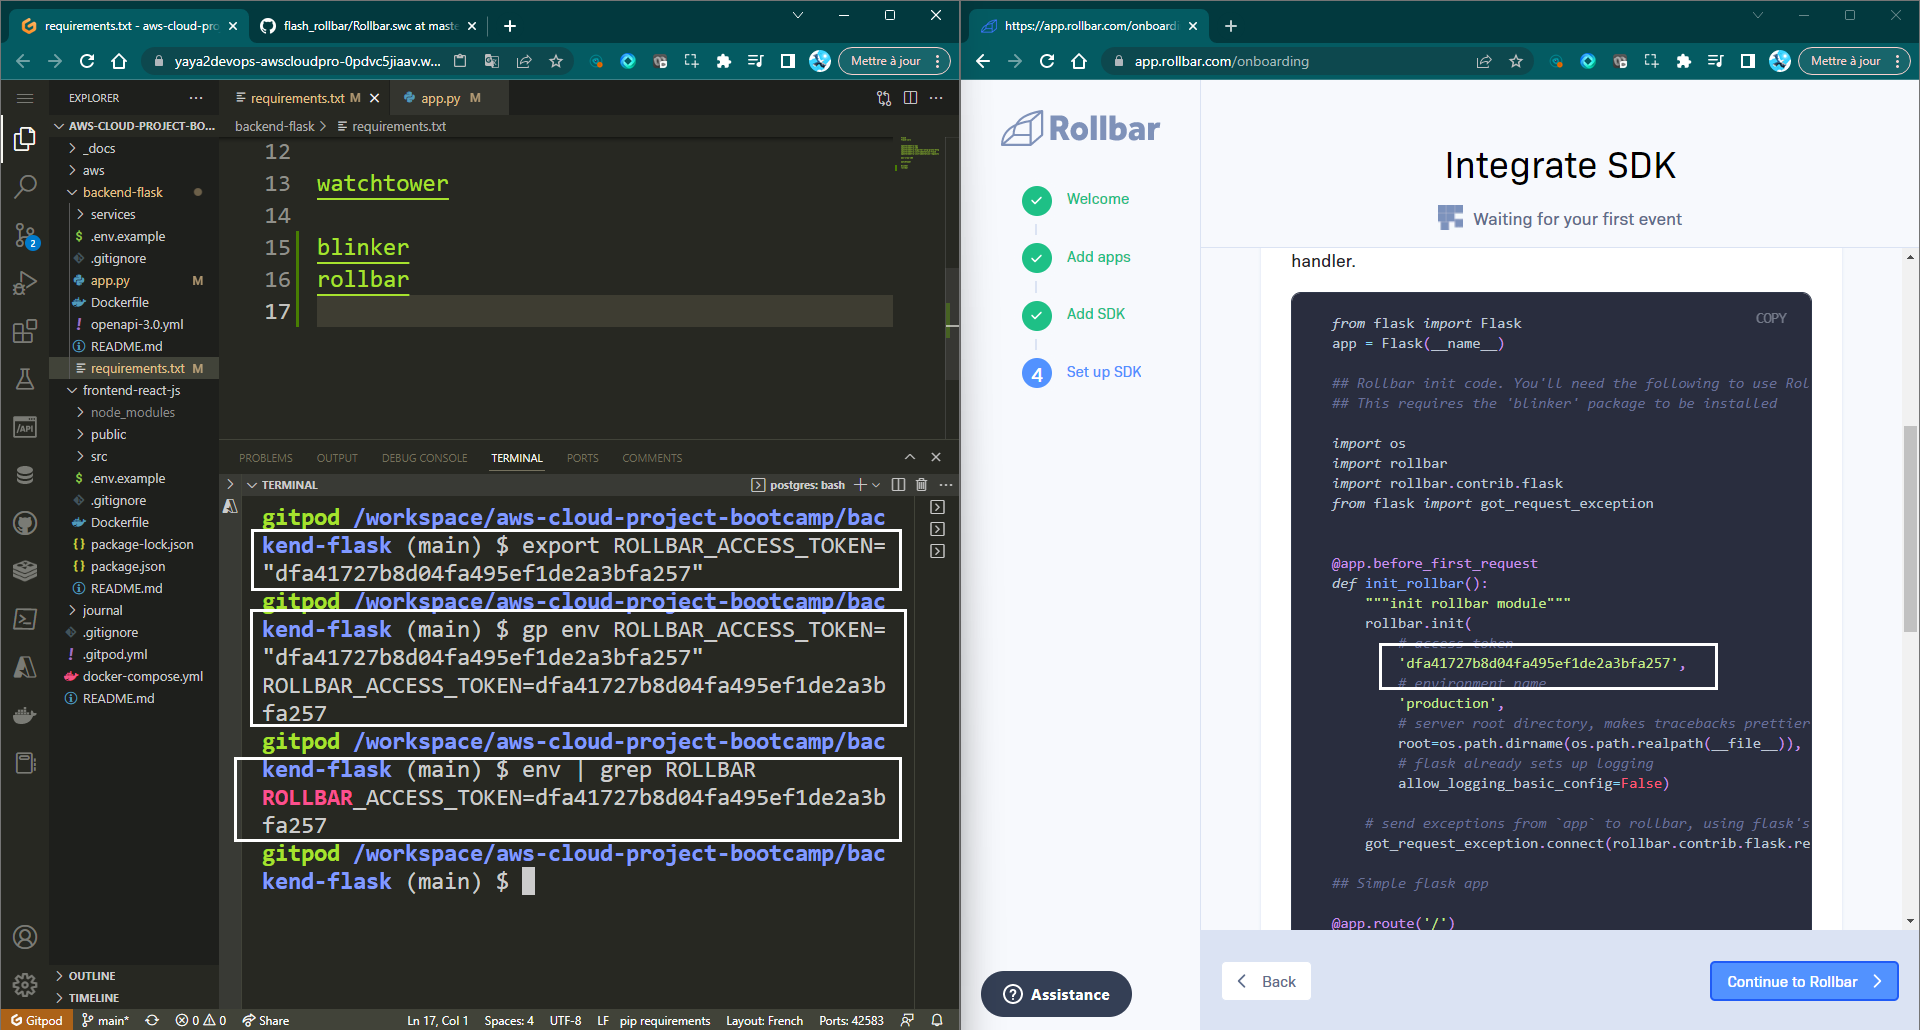
Task: Switch to DEBUG CONSOLE panel tab
Action: [x=424, y=458]
